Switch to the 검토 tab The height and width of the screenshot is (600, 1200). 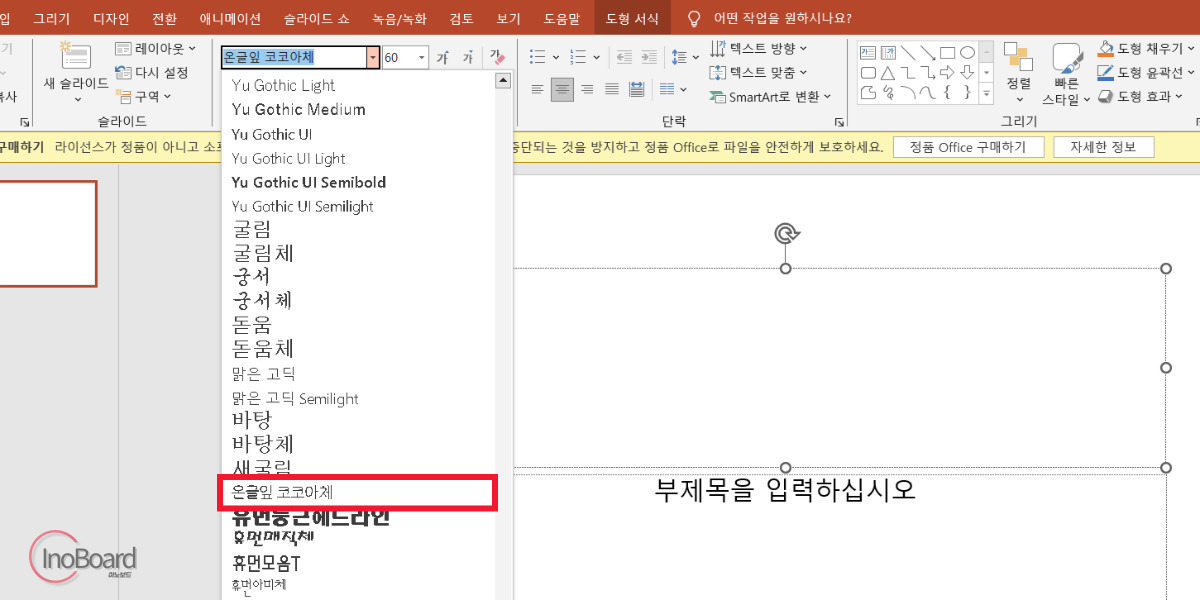(x=462, y=18)
